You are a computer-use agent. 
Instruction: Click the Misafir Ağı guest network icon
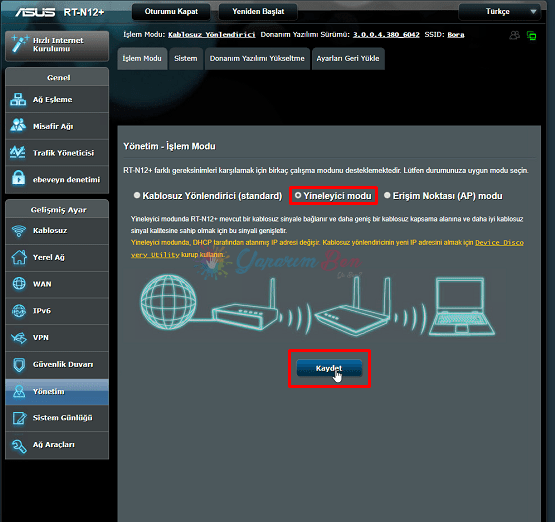click(x=18, y=126)
